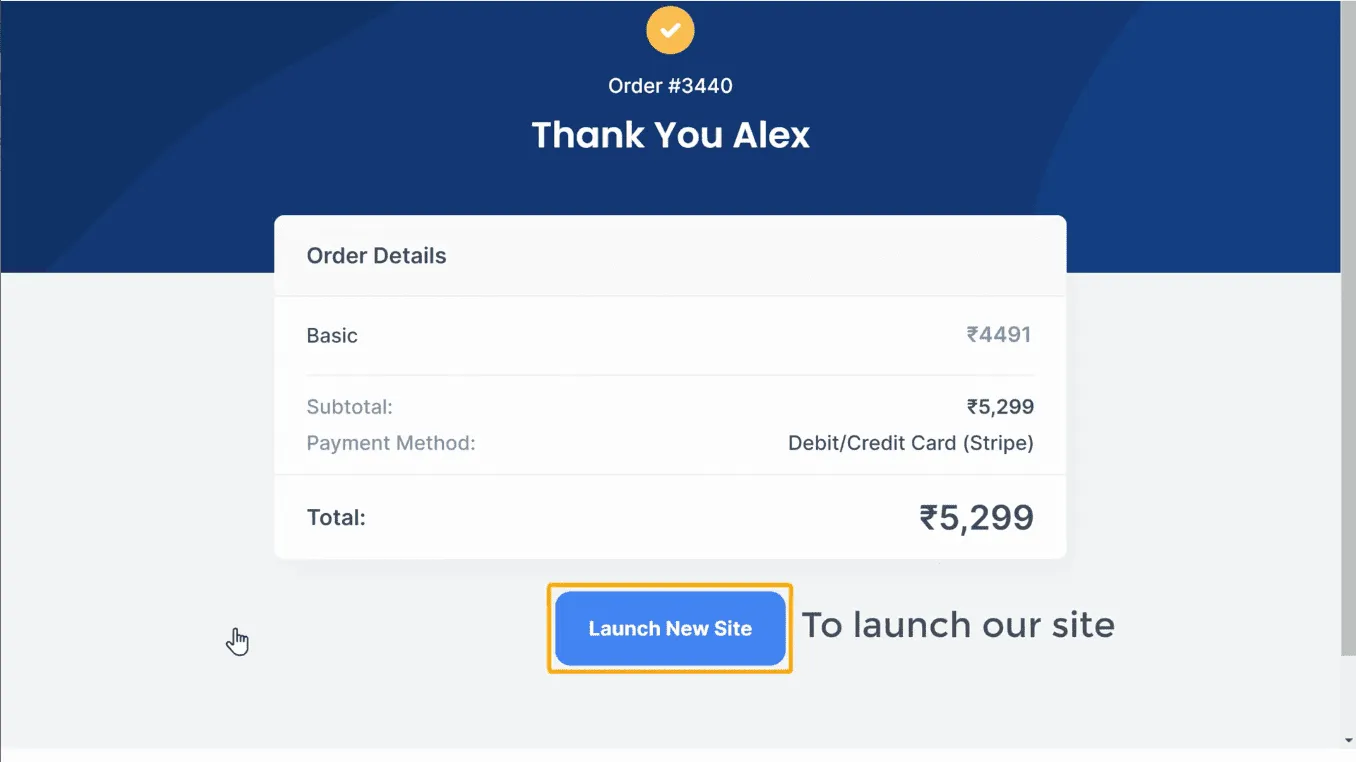This screenshot has width=1356, height=762.
Task: Click the empty scrollbar track below the thumb
Action: 1348,695
